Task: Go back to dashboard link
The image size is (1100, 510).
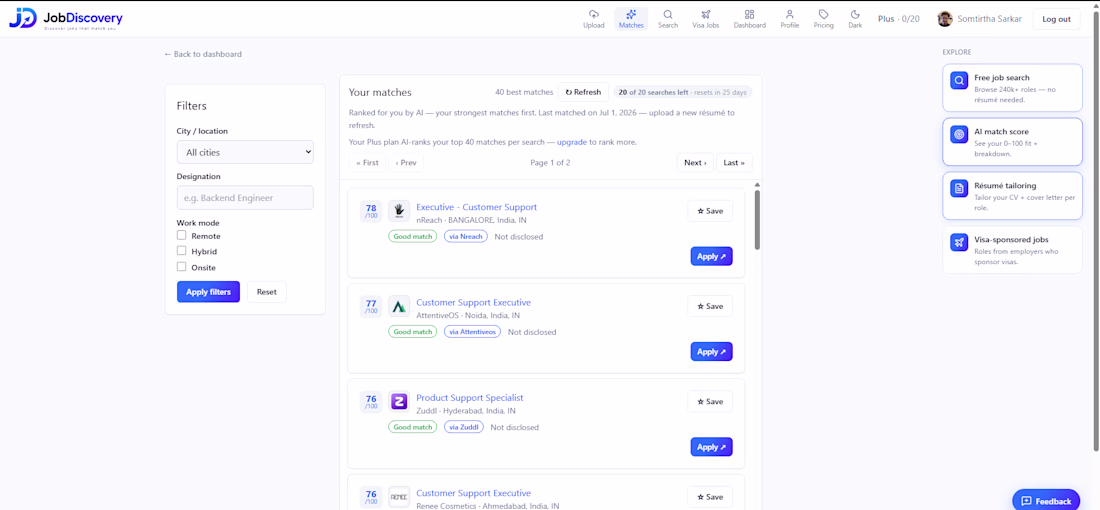Action: tap(203, 54)
